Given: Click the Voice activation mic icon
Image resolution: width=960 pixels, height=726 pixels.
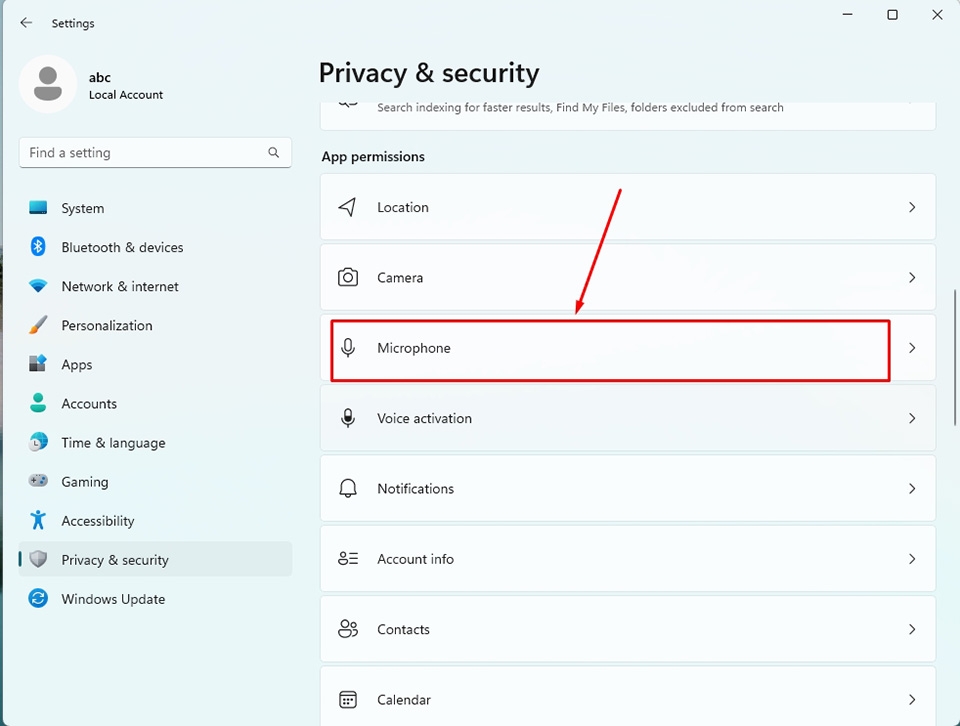Looking at the screenshot, I should (x=348, y=418).
